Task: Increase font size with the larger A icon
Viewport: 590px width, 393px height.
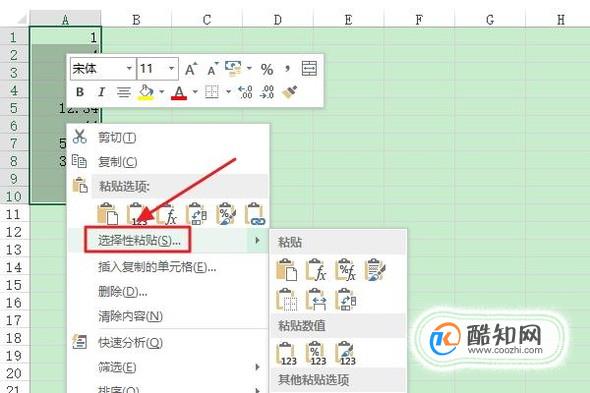Action: pyautogui.click(x=191, y=69)
